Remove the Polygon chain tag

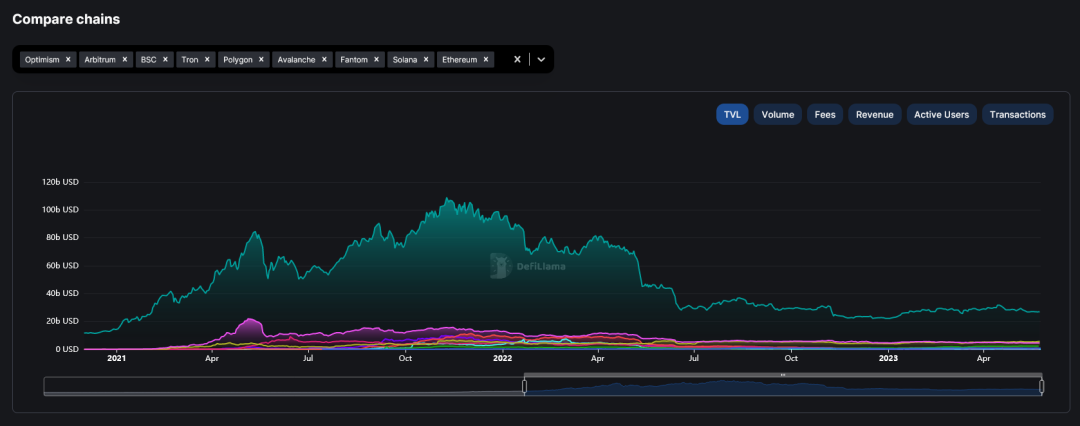pyautogui.click(x=261, y=60)
